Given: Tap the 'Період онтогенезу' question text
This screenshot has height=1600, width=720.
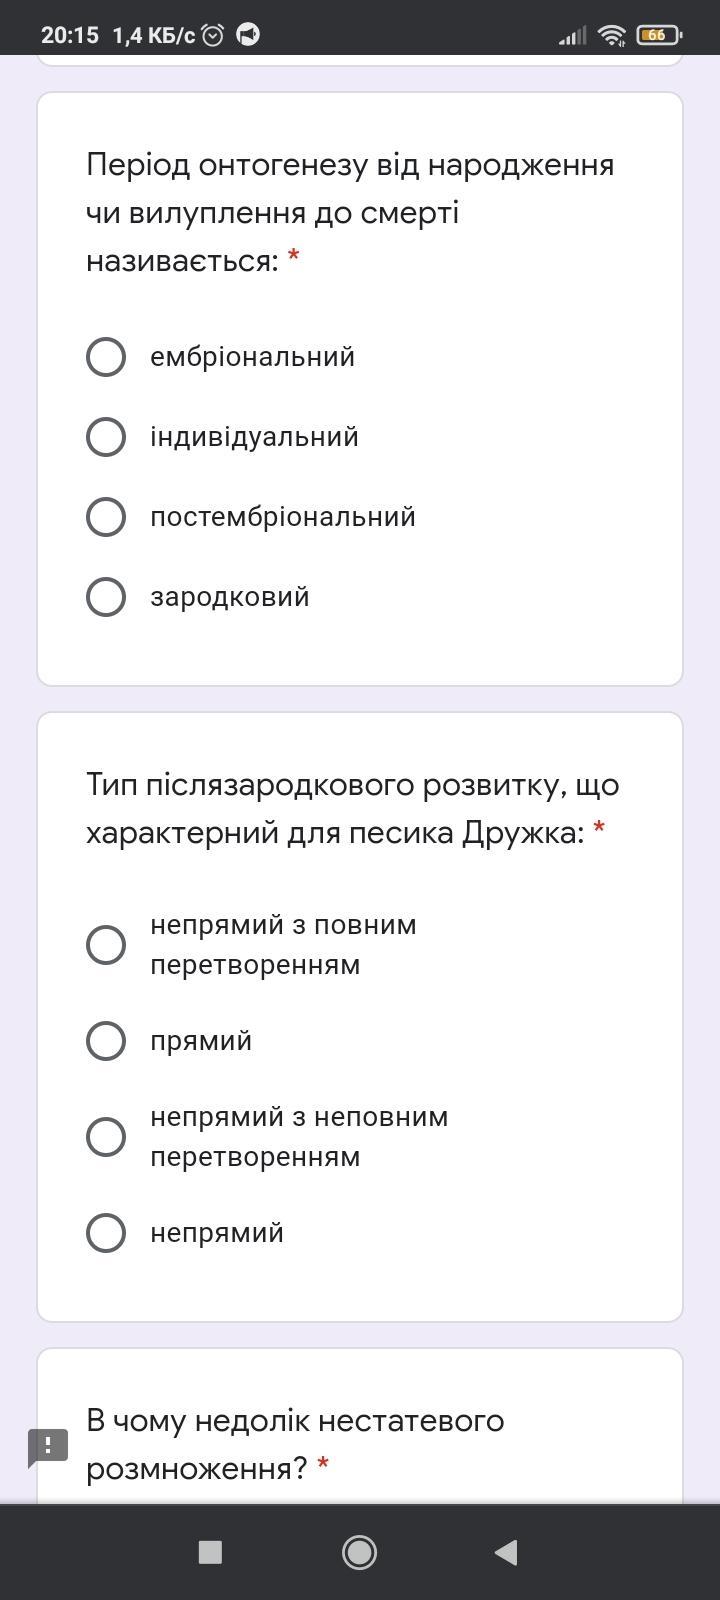Looking at the screenshot, I should point(350,212).
